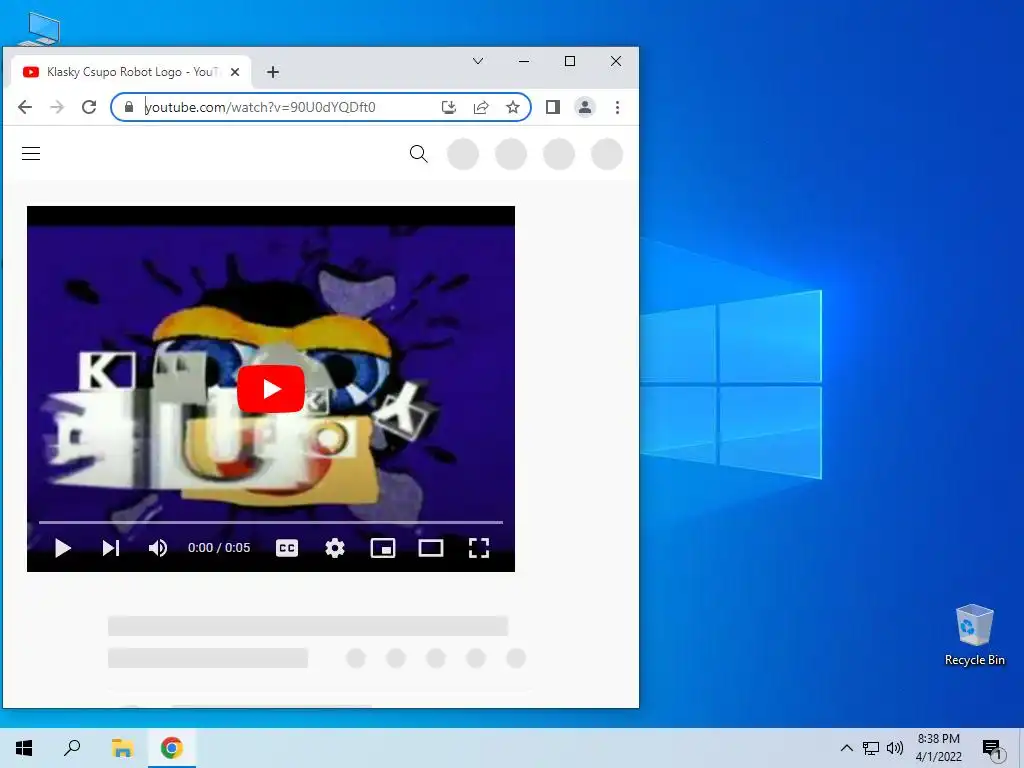Share this page using the address bar icon

pyautogui.click(x=481, y=107)
